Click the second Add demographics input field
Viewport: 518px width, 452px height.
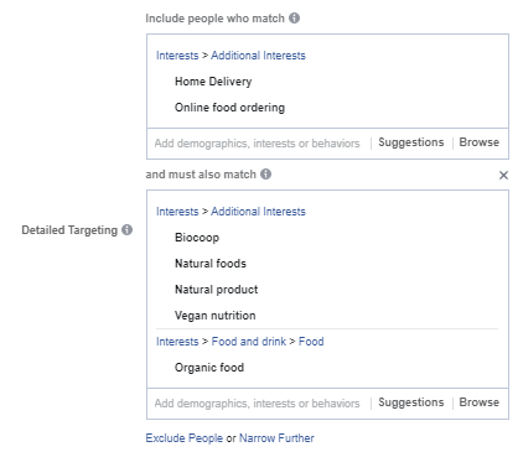[257, 403]
